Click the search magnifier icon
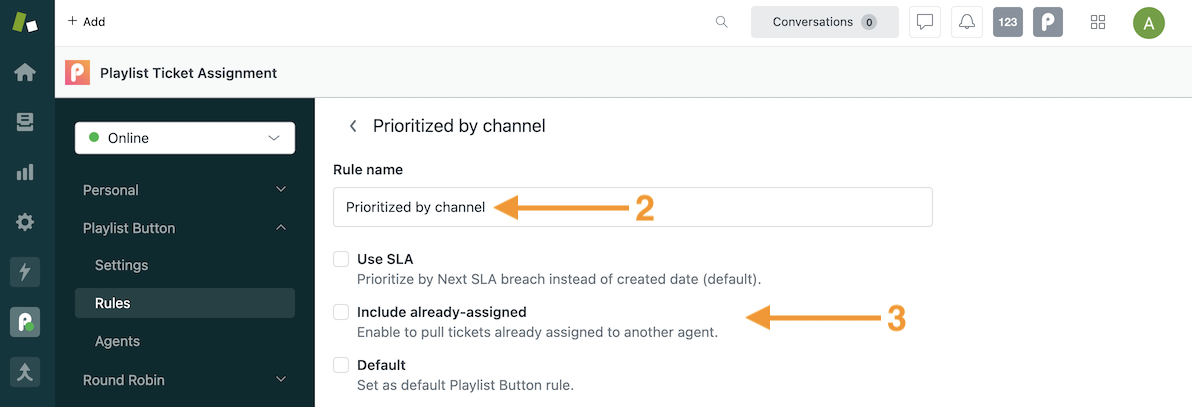This screenshot has height=407, width=1192. point(722,22)
